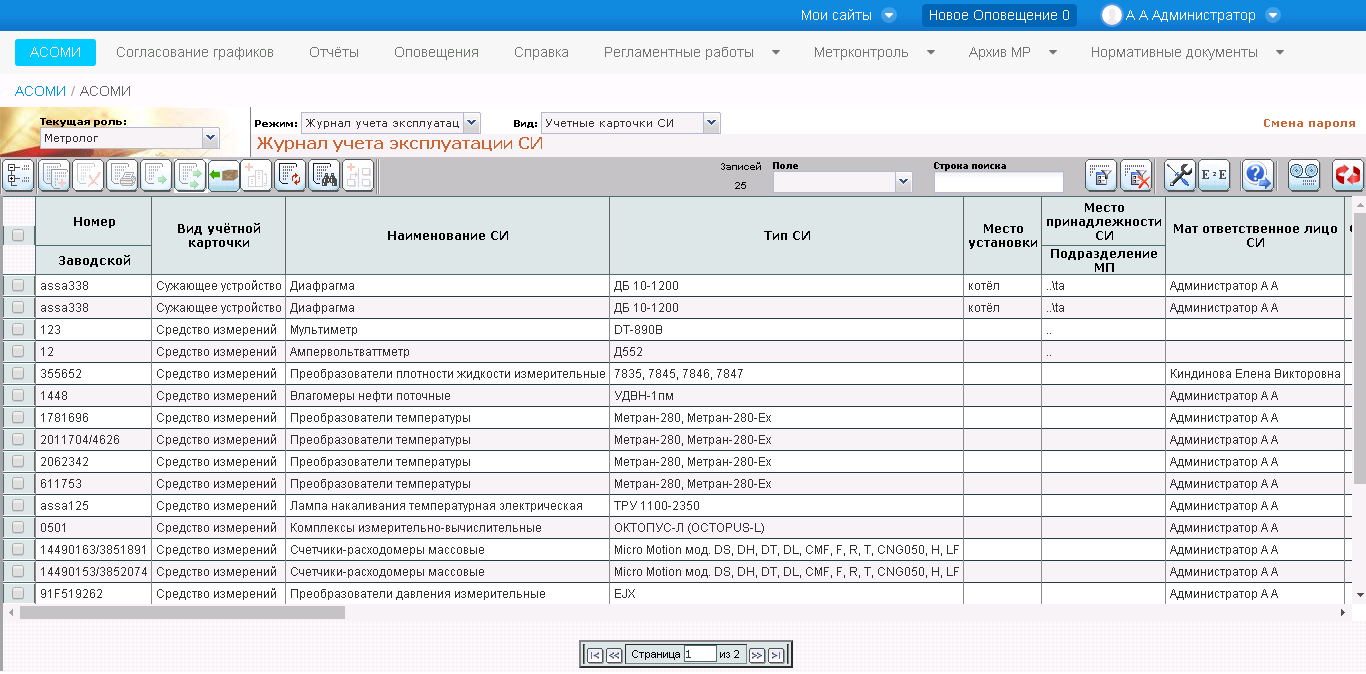This screenshot has height=674, width=1366.
Task: Check the row with number 0501
Action: 18,528
